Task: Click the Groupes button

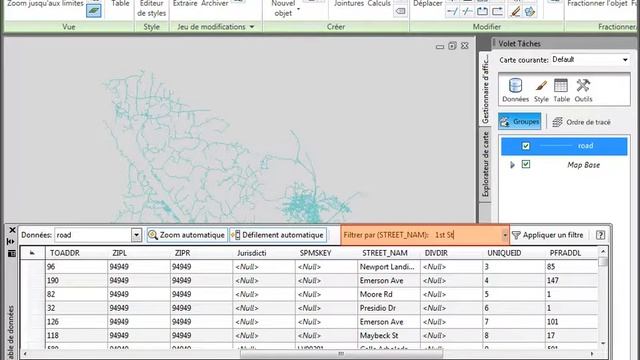Action: pos(520,122)
